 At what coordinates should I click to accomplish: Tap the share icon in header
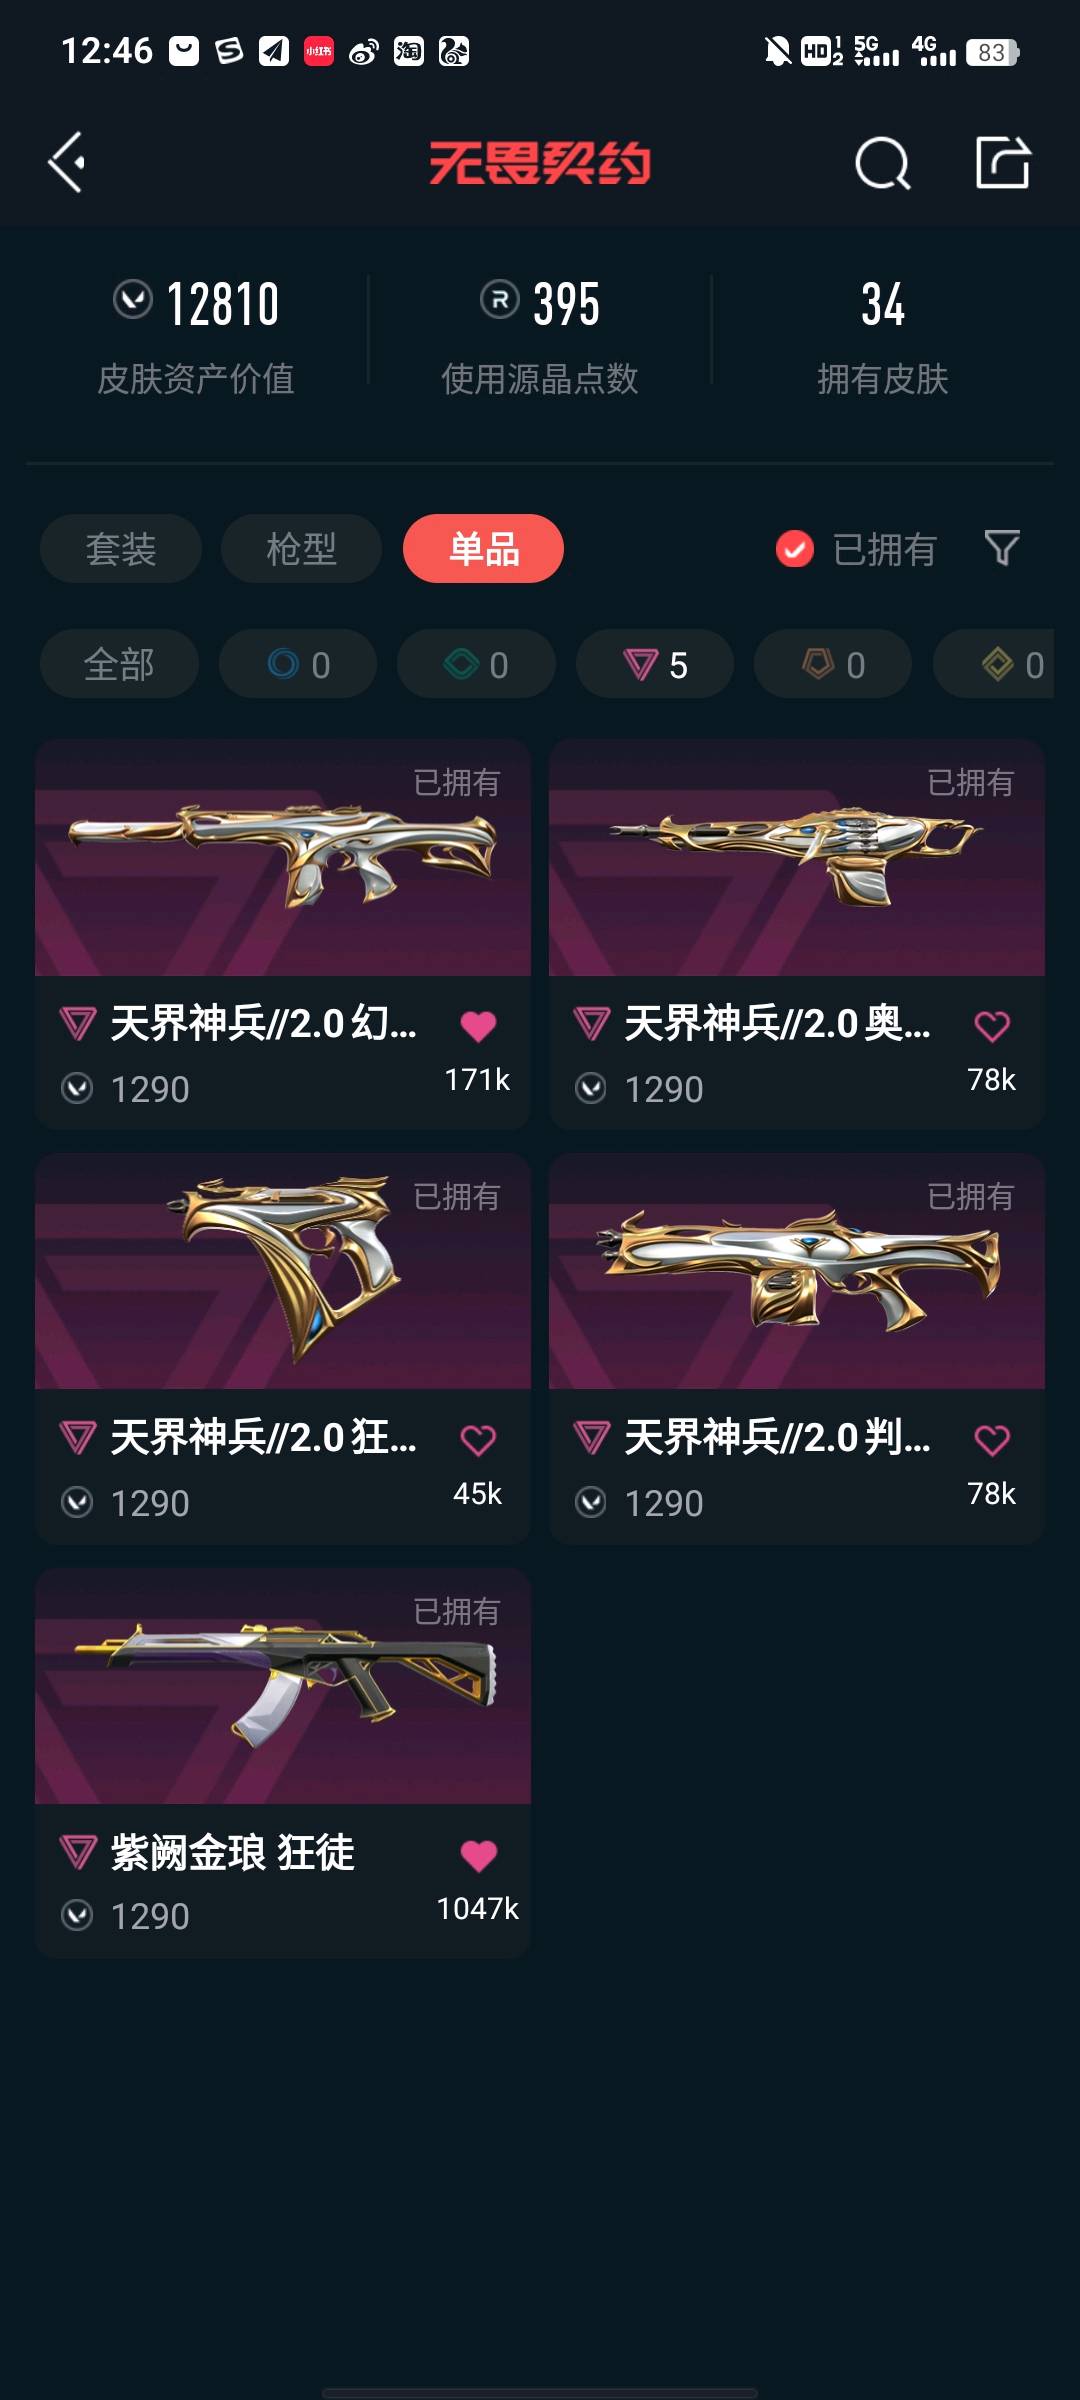1002,162
